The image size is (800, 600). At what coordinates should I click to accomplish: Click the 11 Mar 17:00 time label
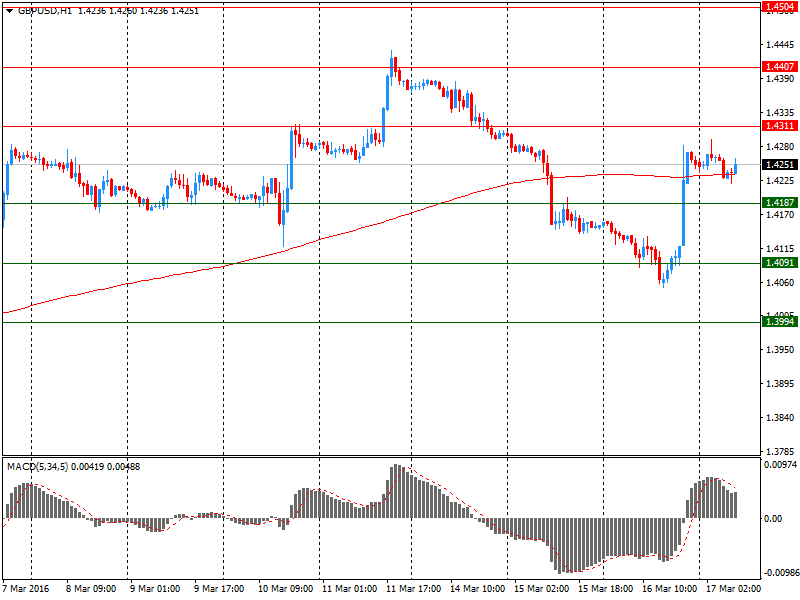[414, 588]
